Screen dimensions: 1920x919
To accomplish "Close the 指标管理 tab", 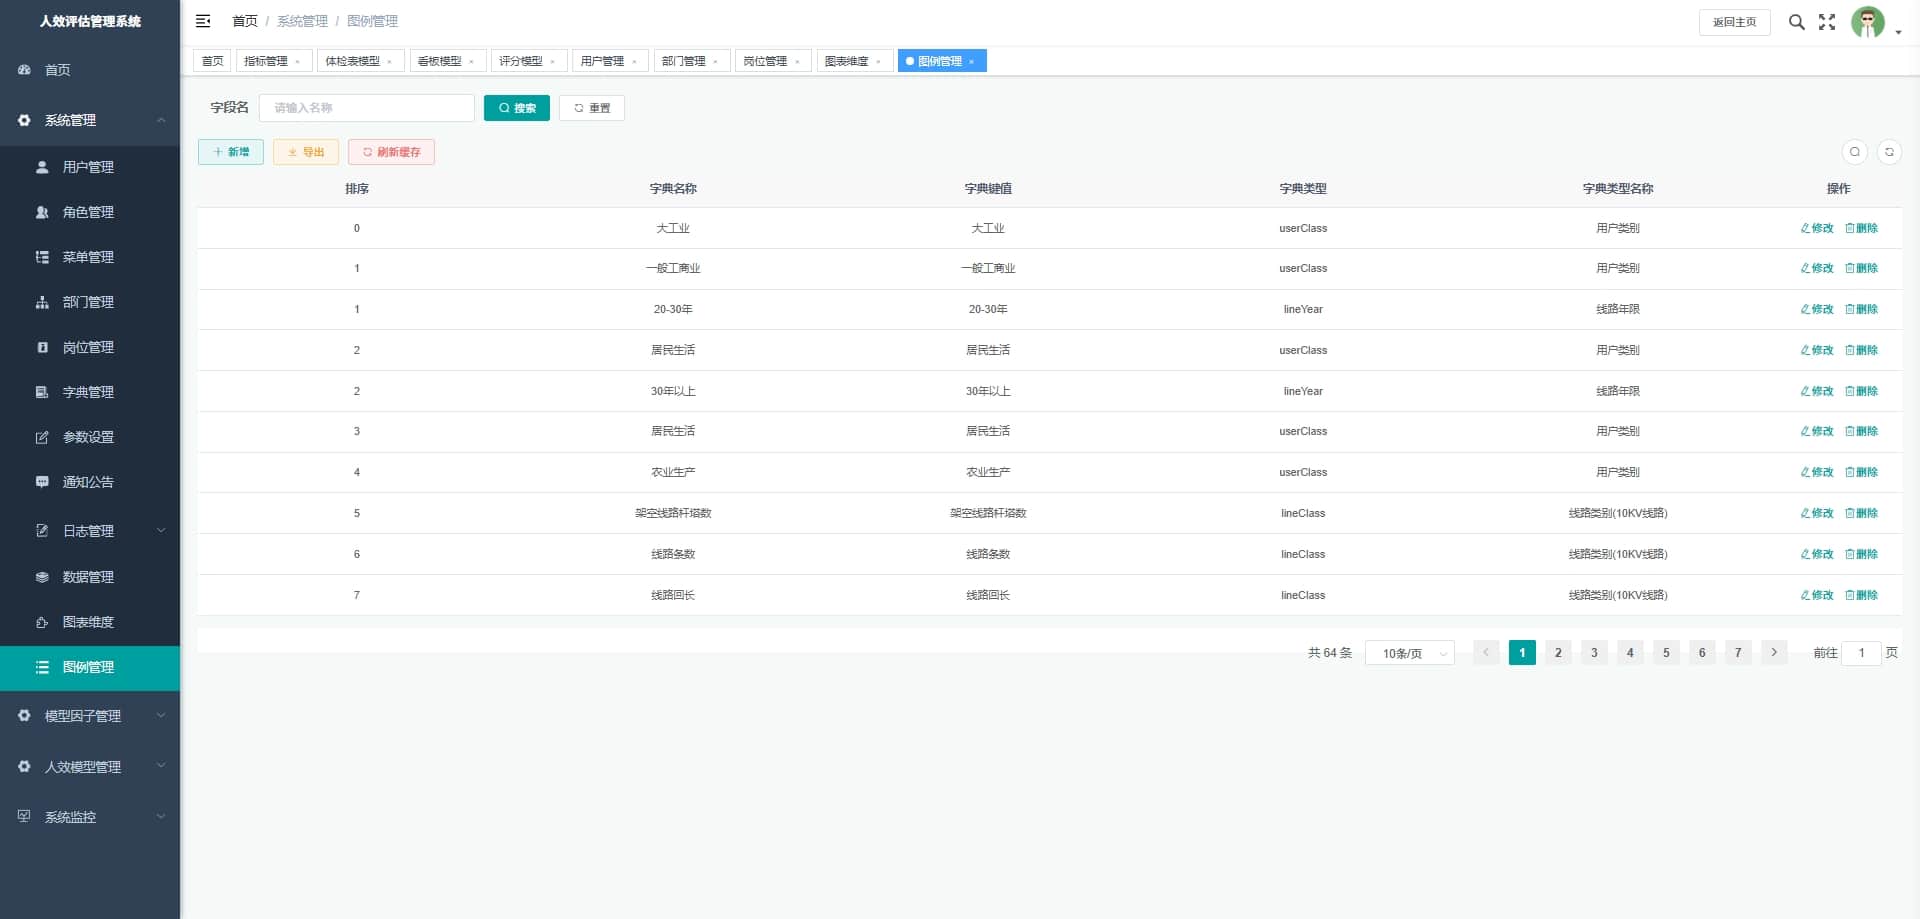I will pyautogui.click(x=298, y=62).
